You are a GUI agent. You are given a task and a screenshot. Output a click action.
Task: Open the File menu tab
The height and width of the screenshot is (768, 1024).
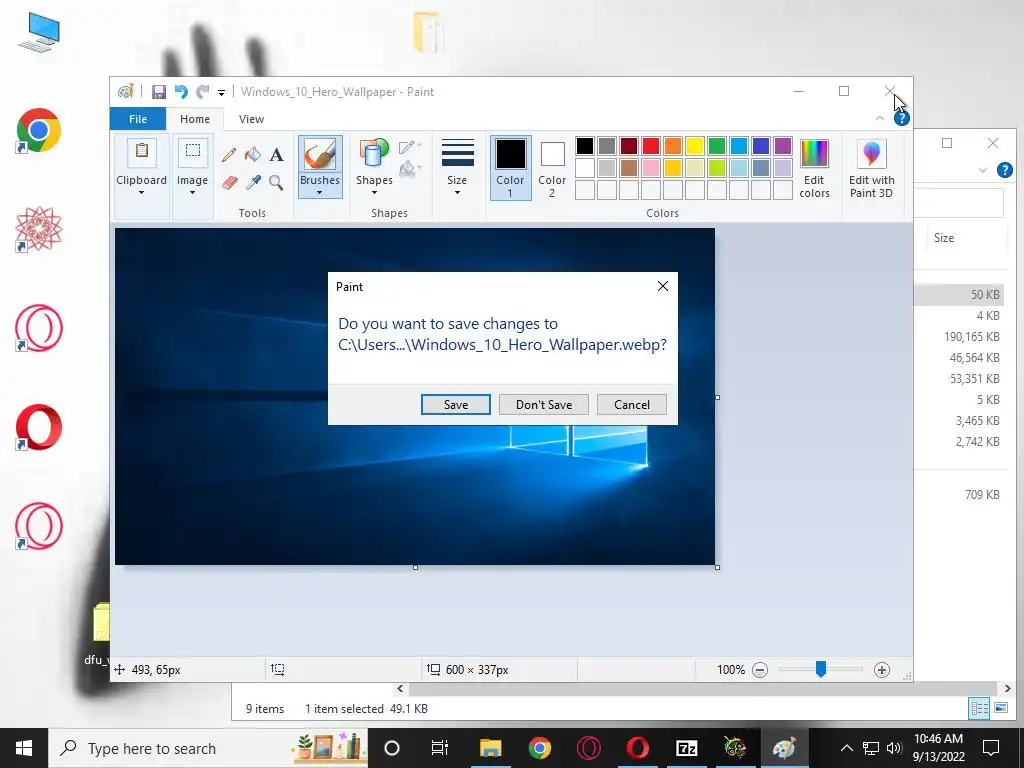138,119
